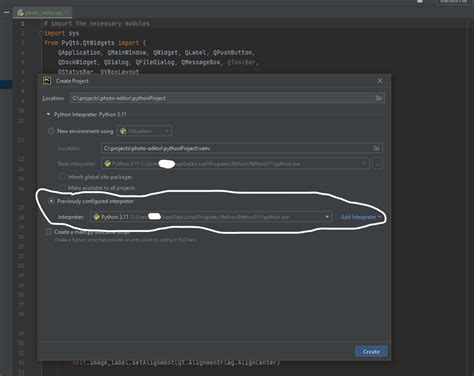Click the Python file icon on editor tab
The image size is (474, 376).
click(x=20, y=13)
